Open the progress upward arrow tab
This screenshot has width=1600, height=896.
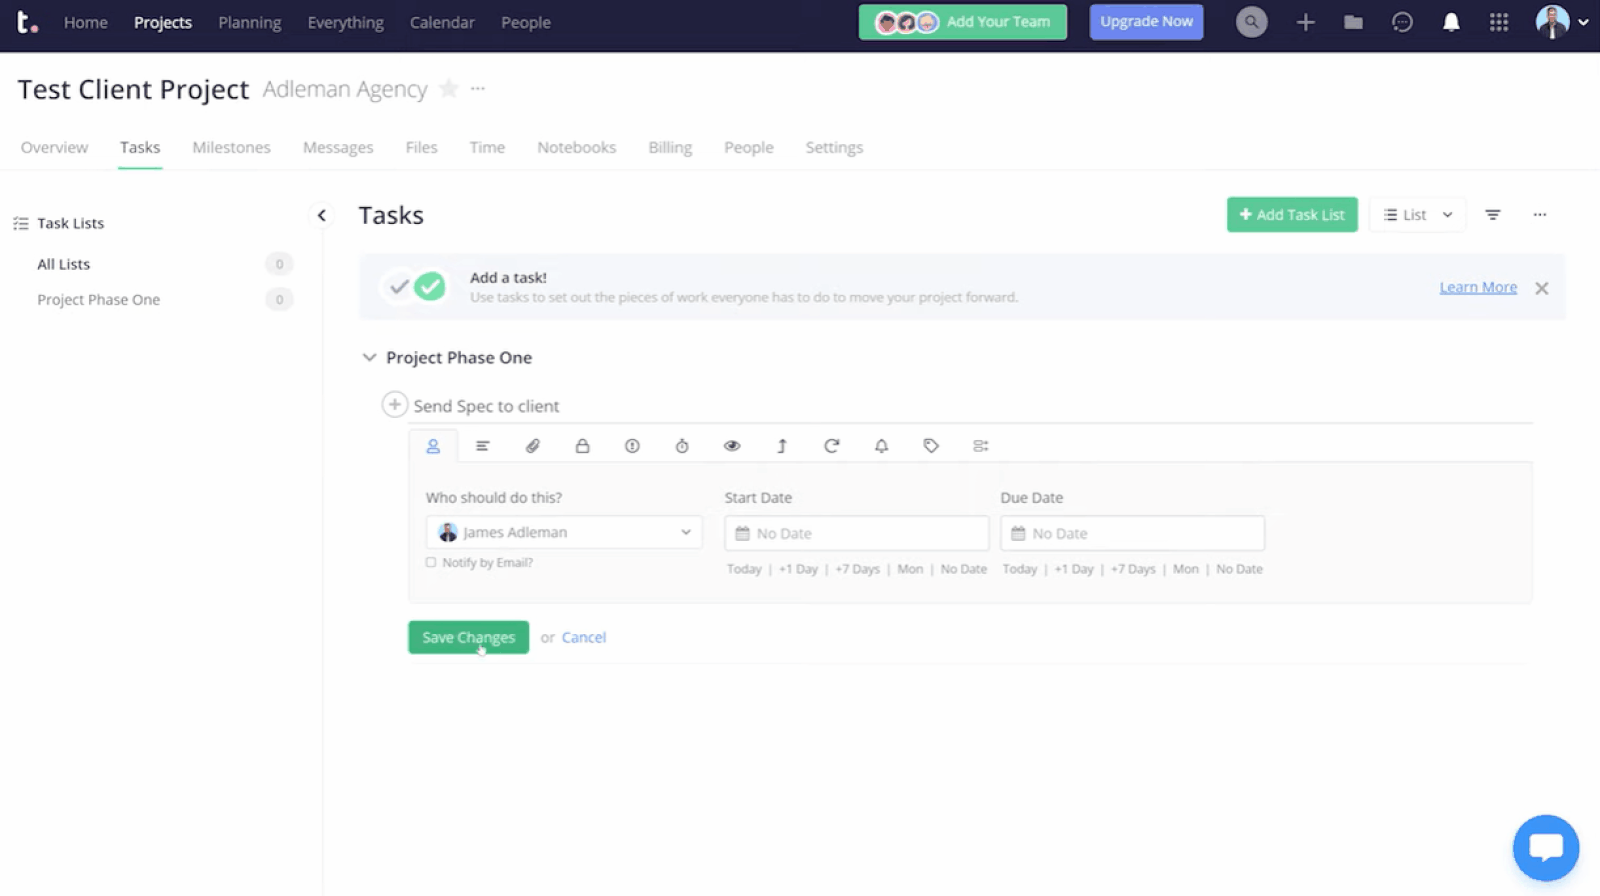tap(782, 446)
